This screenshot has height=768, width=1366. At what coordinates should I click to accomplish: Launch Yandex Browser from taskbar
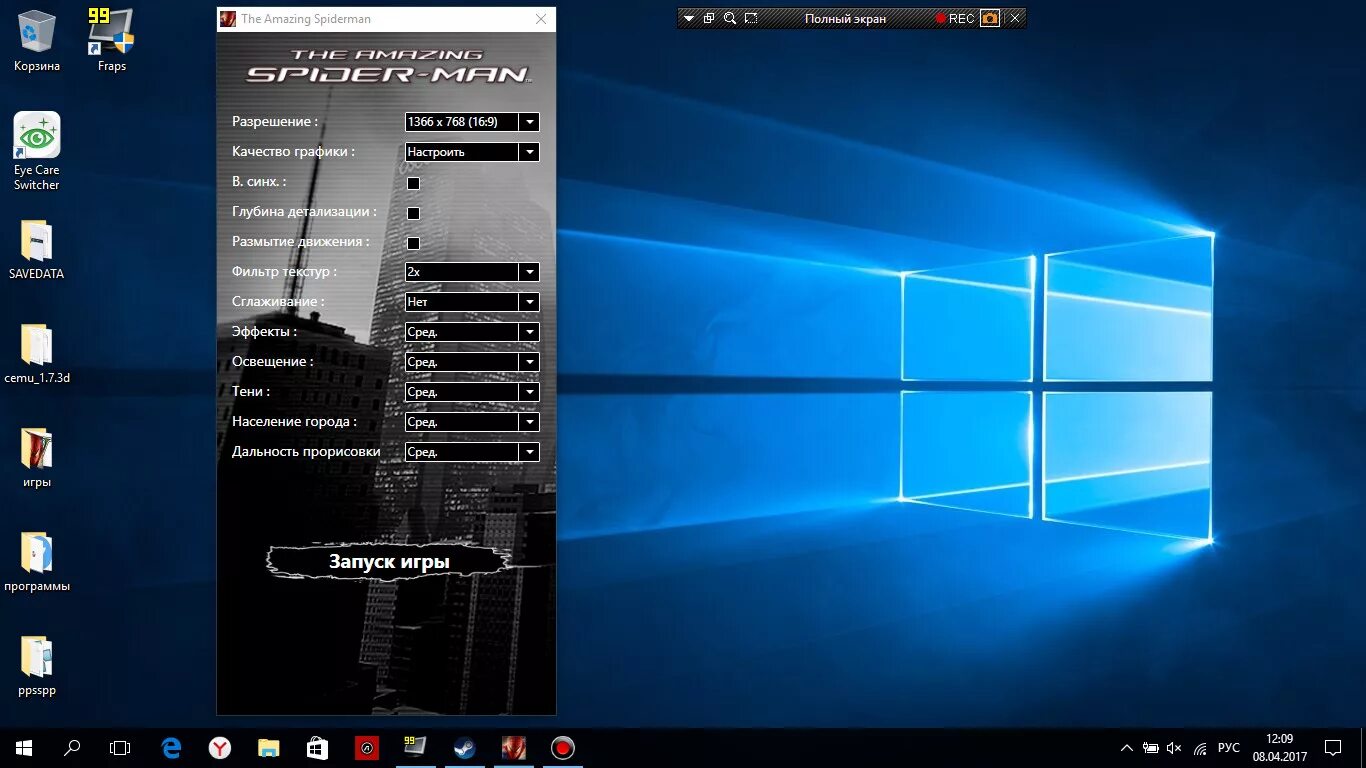click(x=220, y=748)
